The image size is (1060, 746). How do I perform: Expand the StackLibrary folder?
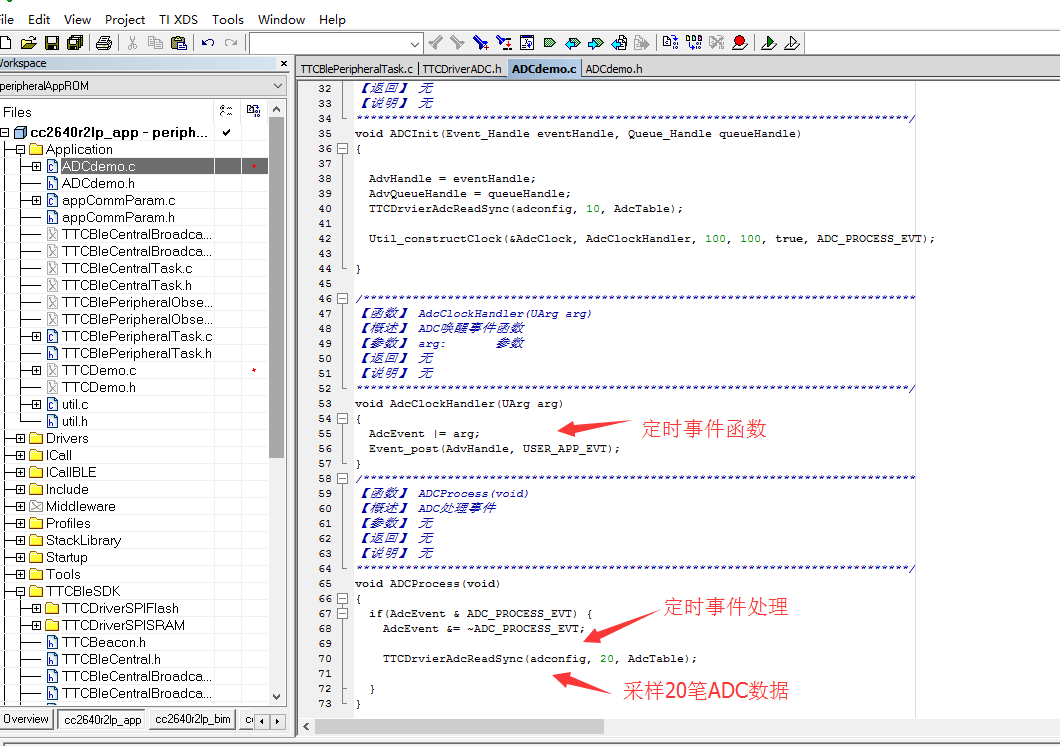click(20, 541)
